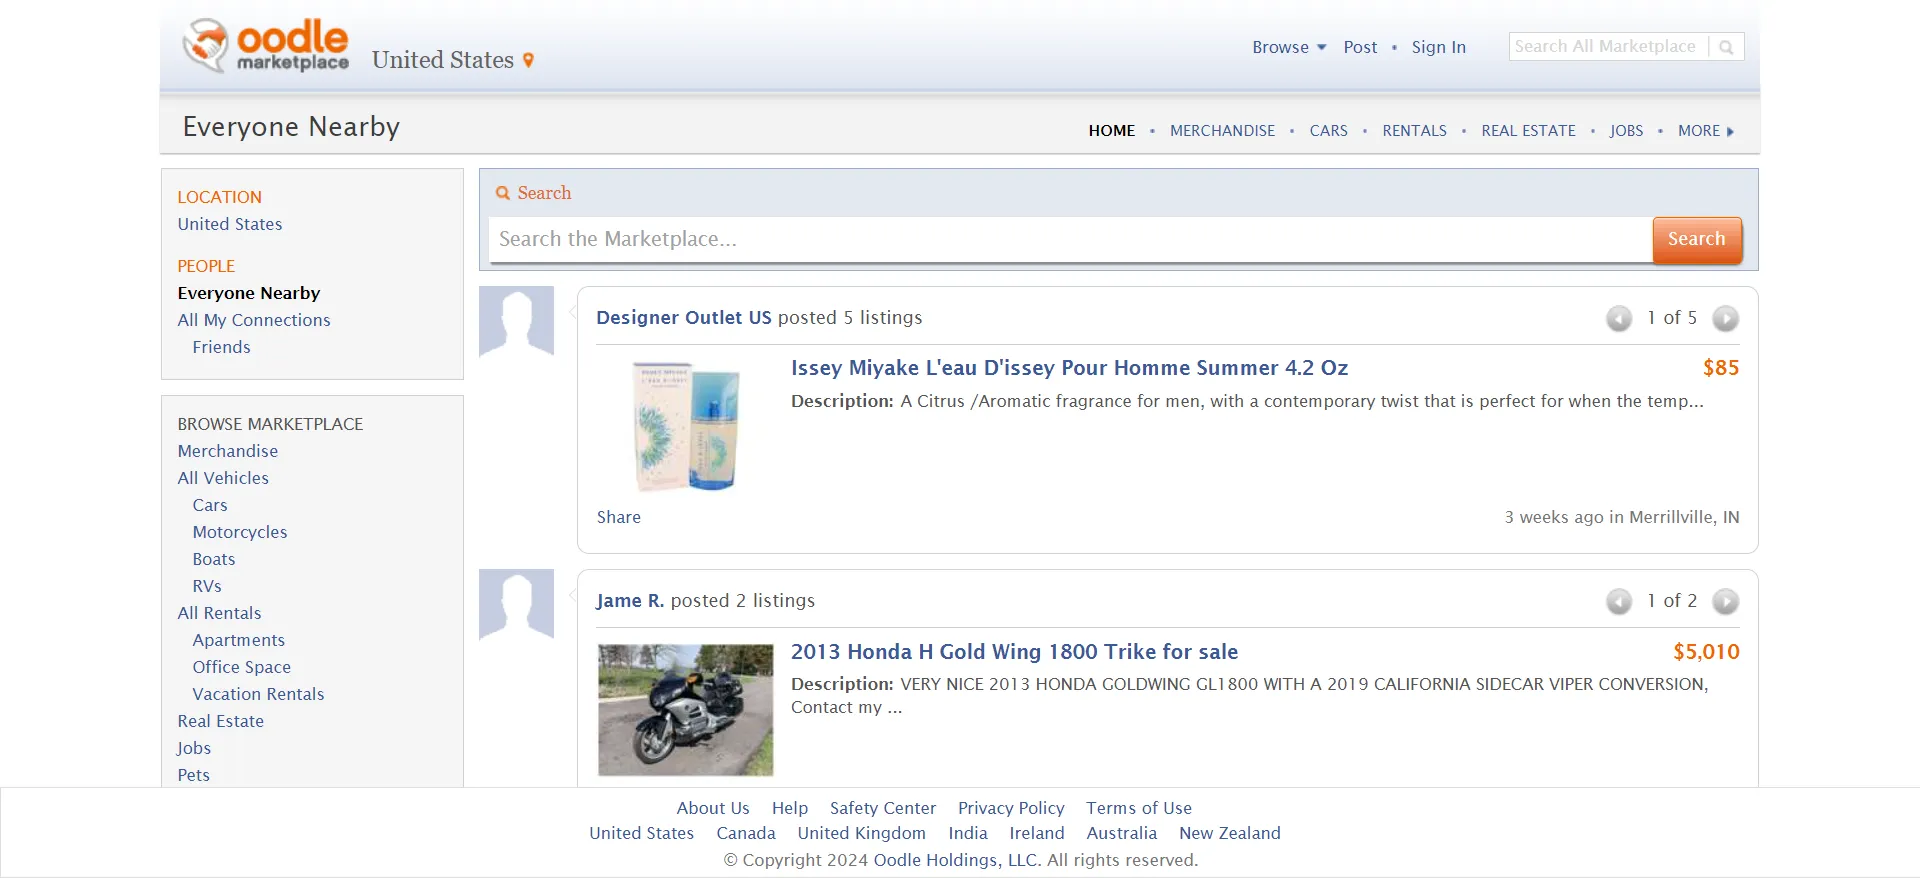Open Safety Center footer link
This screenshot has height=878, width=1920.
[x=883, y=809]
